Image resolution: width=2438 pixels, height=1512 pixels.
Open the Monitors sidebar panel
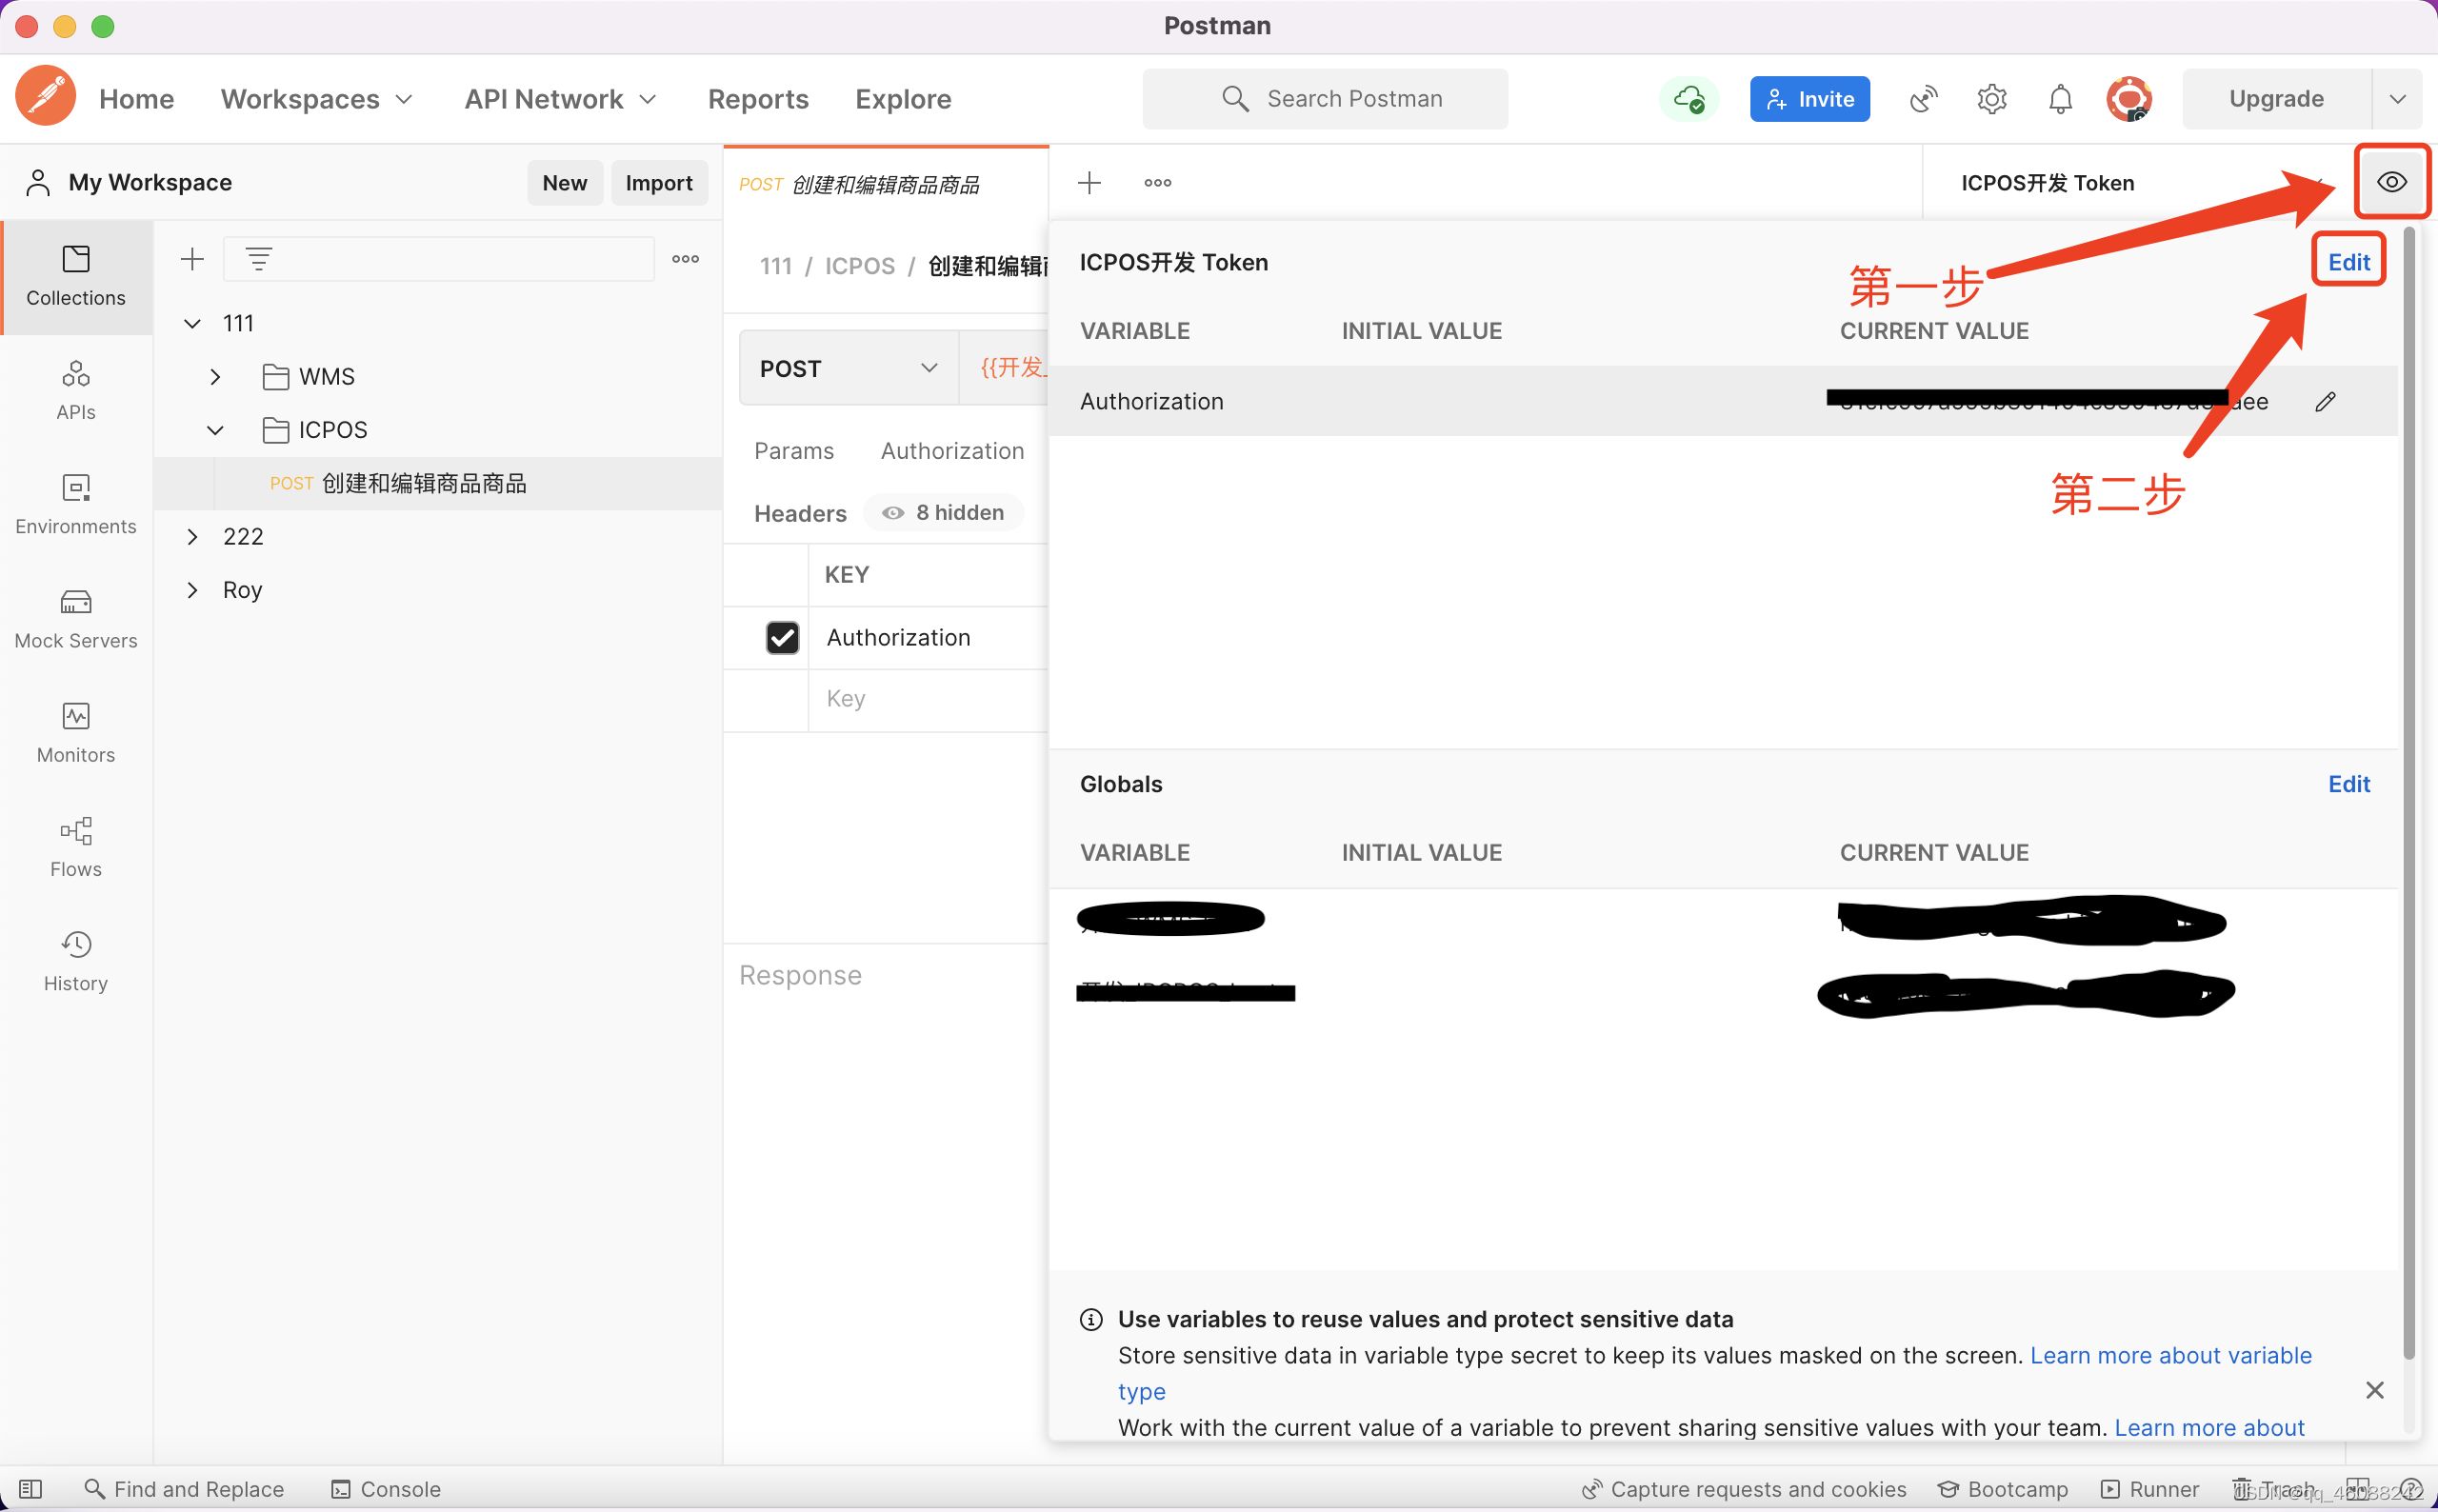pyautogui.click(x=76, y=731)
